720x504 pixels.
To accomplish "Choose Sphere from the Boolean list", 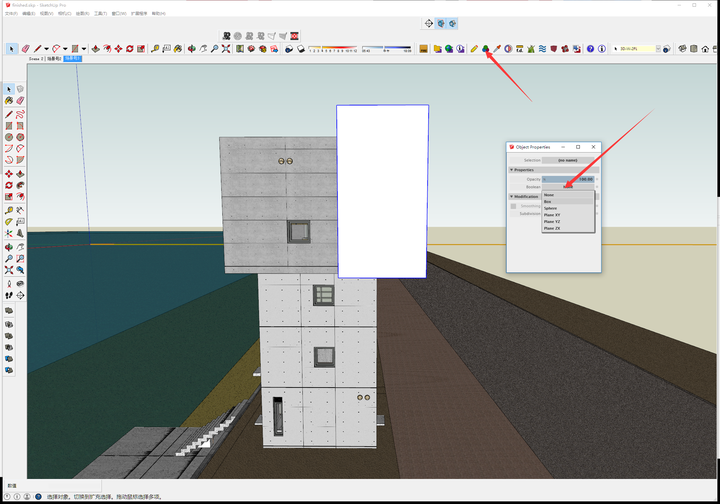I will pos(551,208).
